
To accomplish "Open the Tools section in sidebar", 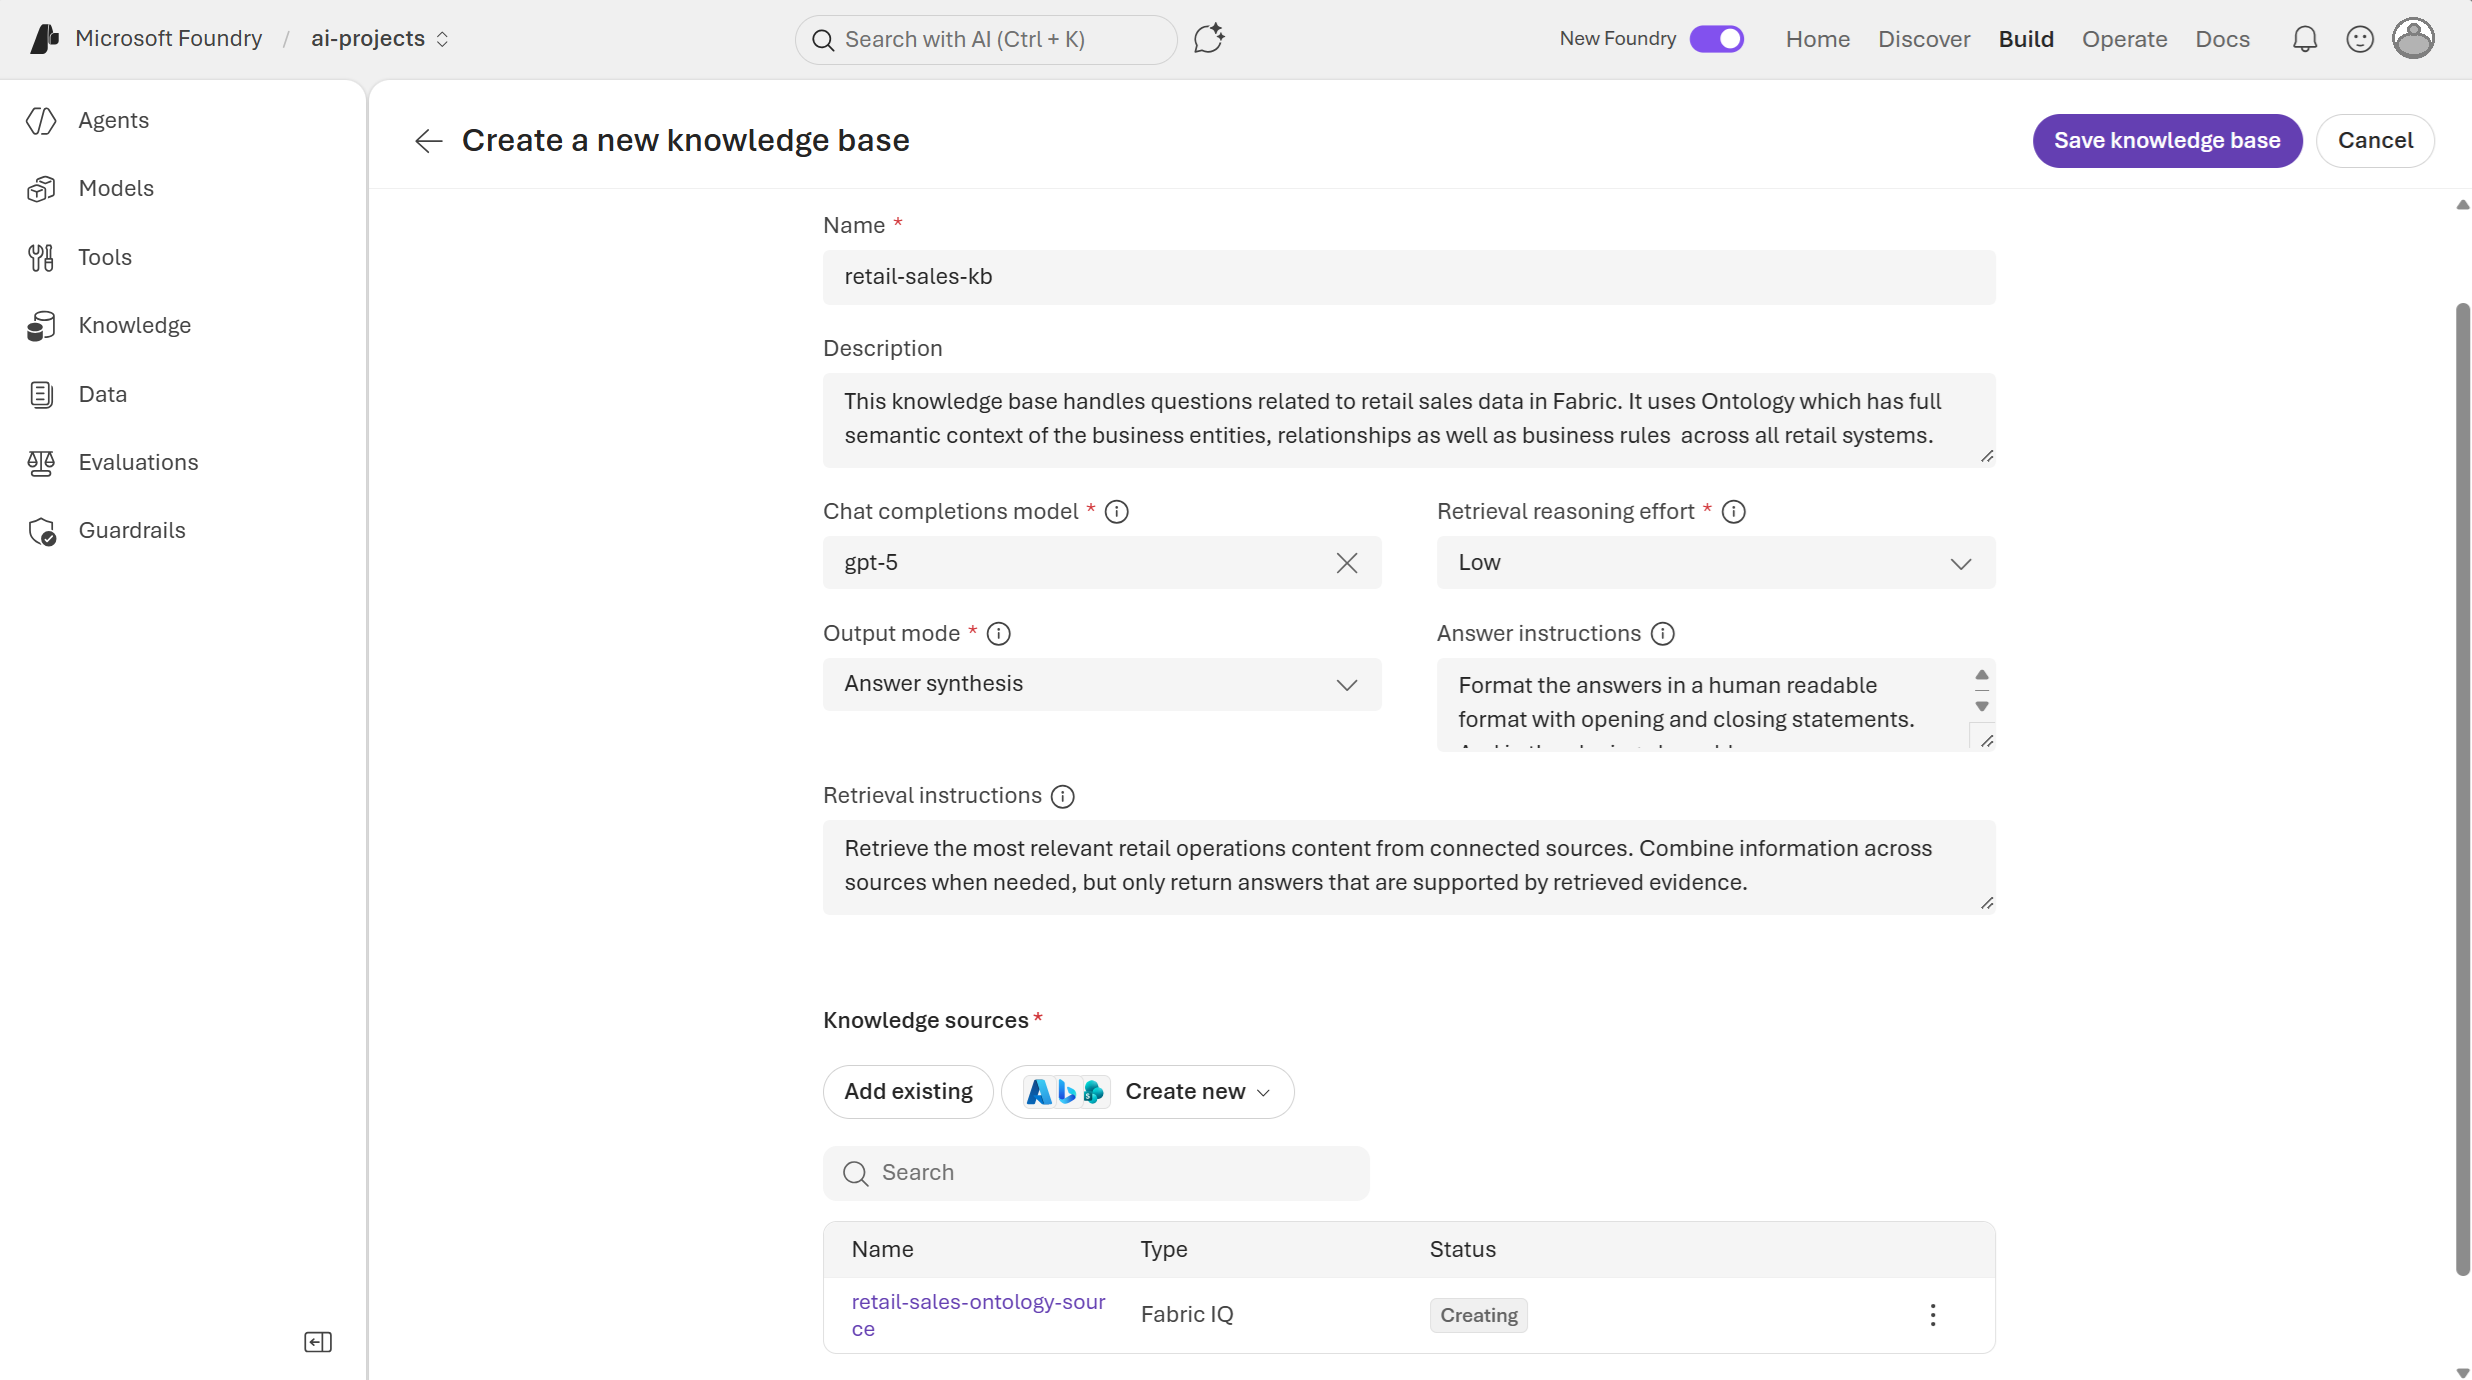I will (x=105, y=257).
